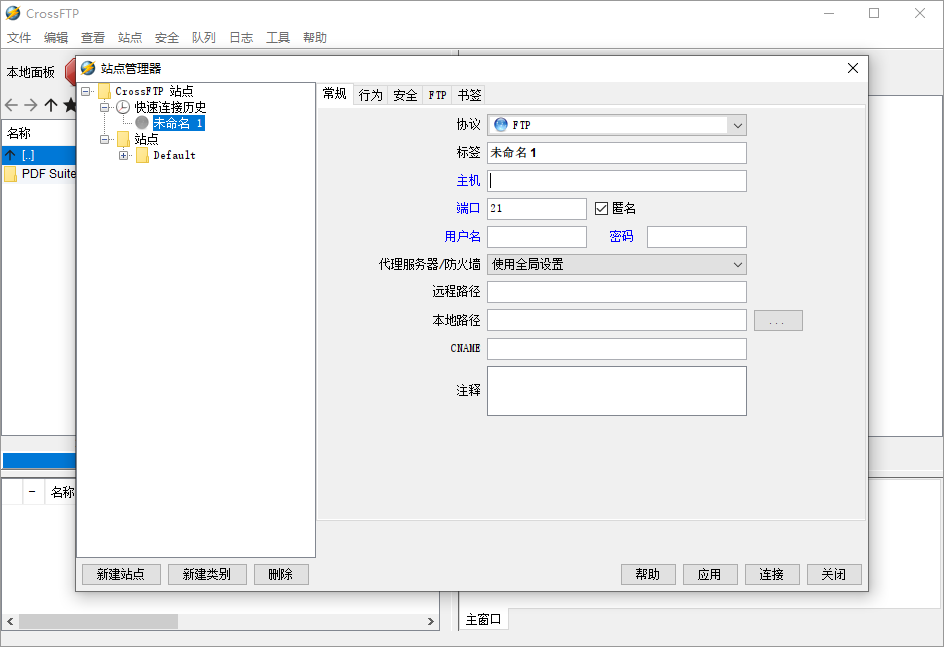The width and height of the screenshot is (944, 647).
Task: Click the globe icon in protocol box
Action: (x=501, y=125)
